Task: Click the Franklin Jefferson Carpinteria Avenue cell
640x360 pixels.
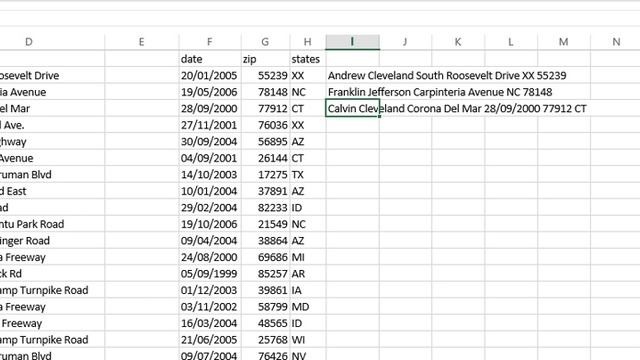Action: (x=353, y=92)
